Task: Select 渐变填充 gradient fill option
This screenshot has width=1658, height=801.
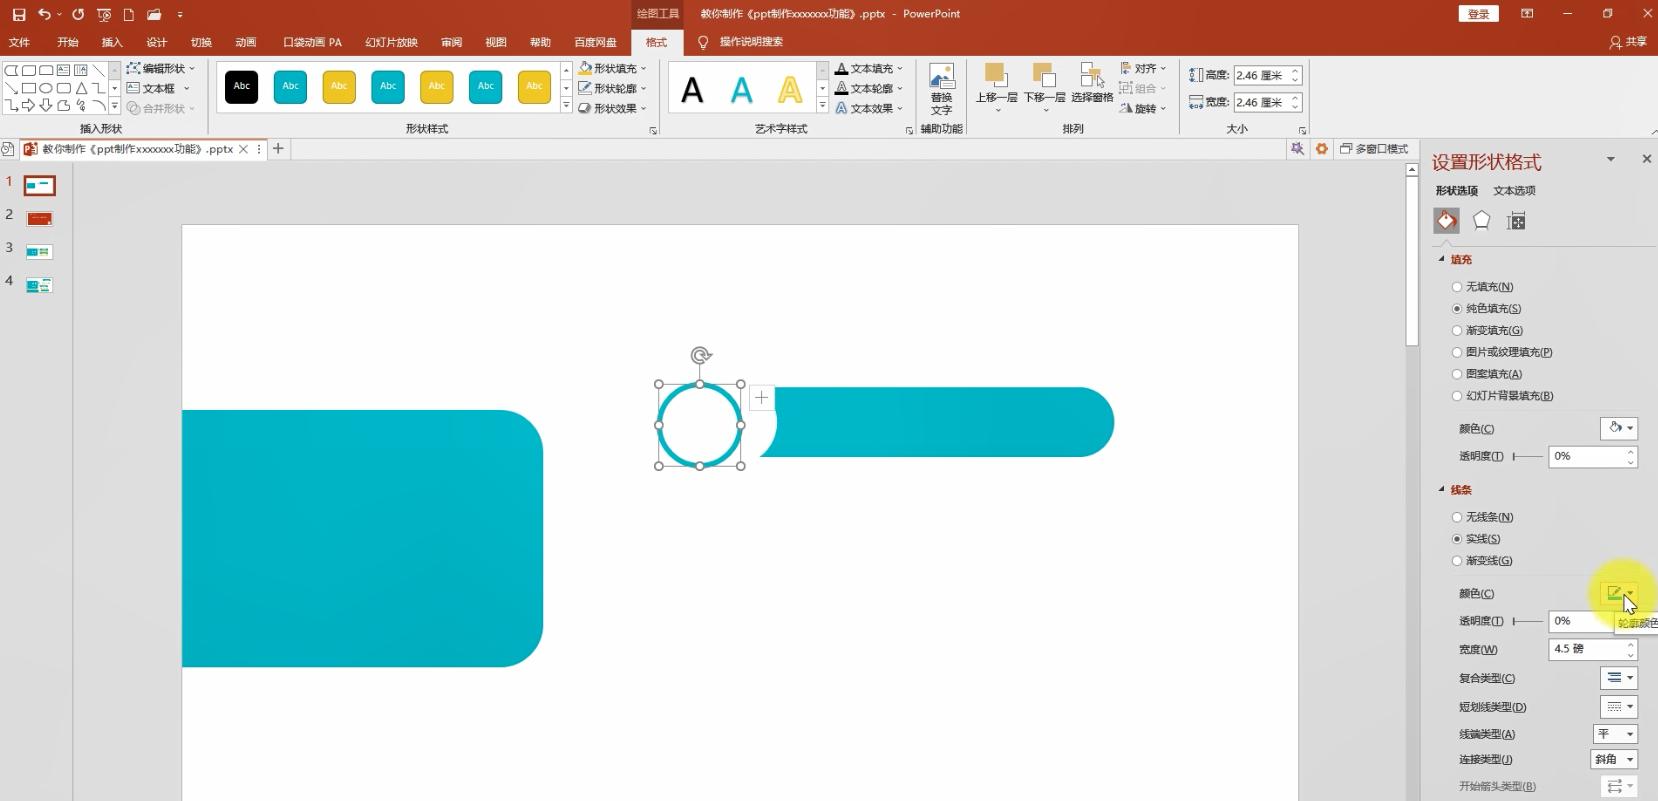Action: (x=1487, y=331)
